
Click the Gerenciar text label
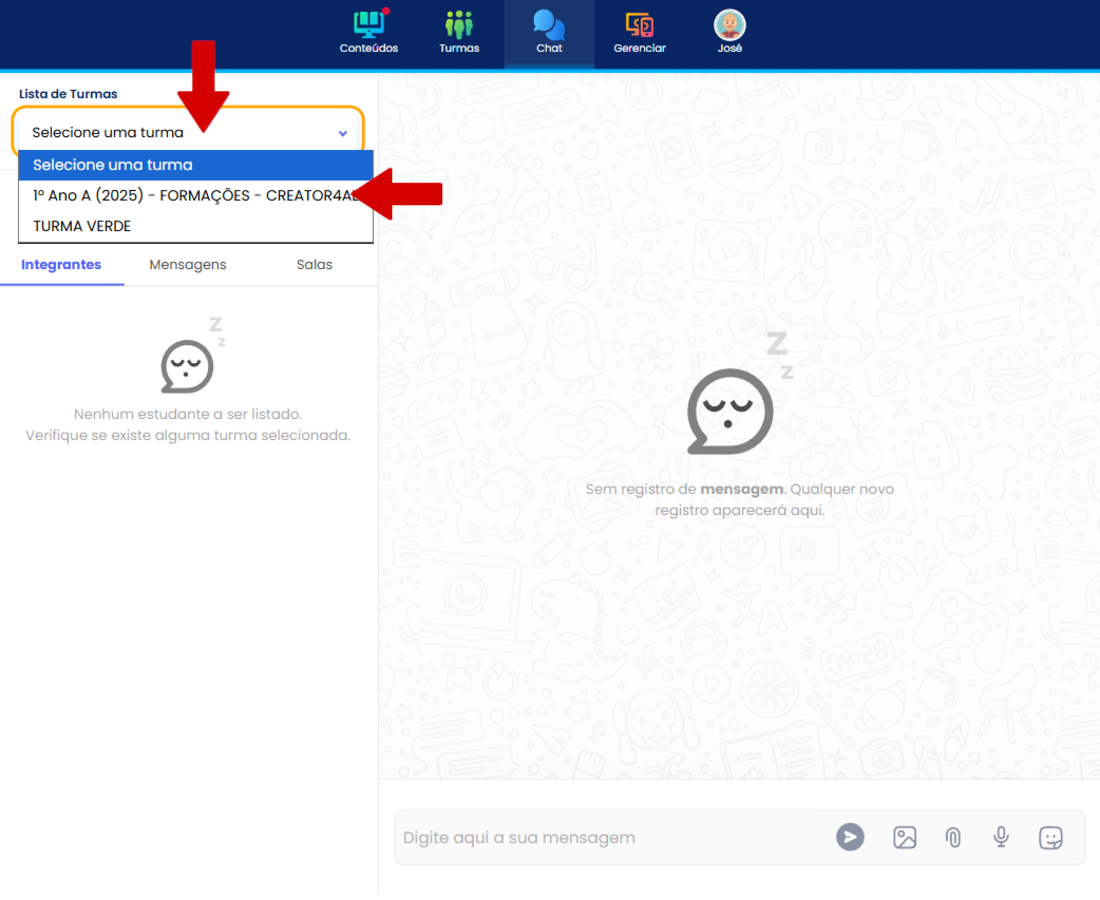pyautogui.click(x=639, y=48)
